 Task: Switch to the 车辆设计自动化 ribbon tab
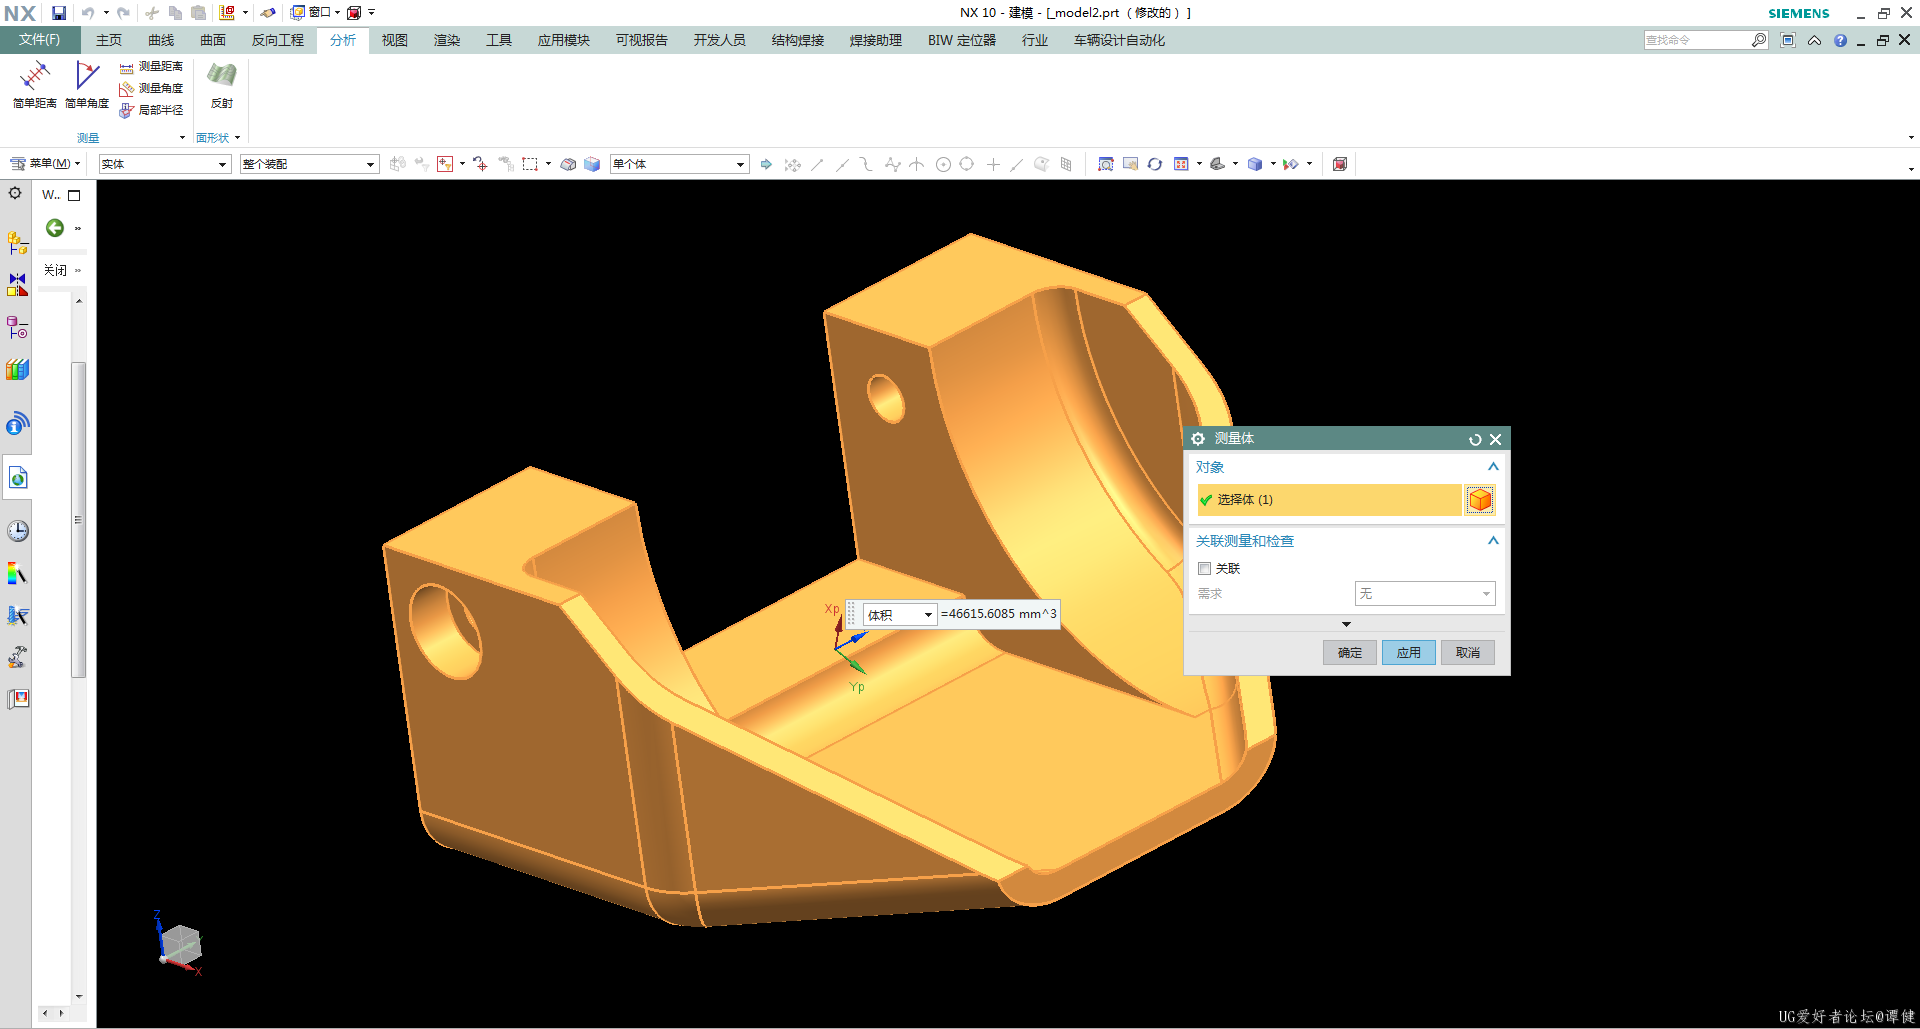click(x=1119, y=40)
